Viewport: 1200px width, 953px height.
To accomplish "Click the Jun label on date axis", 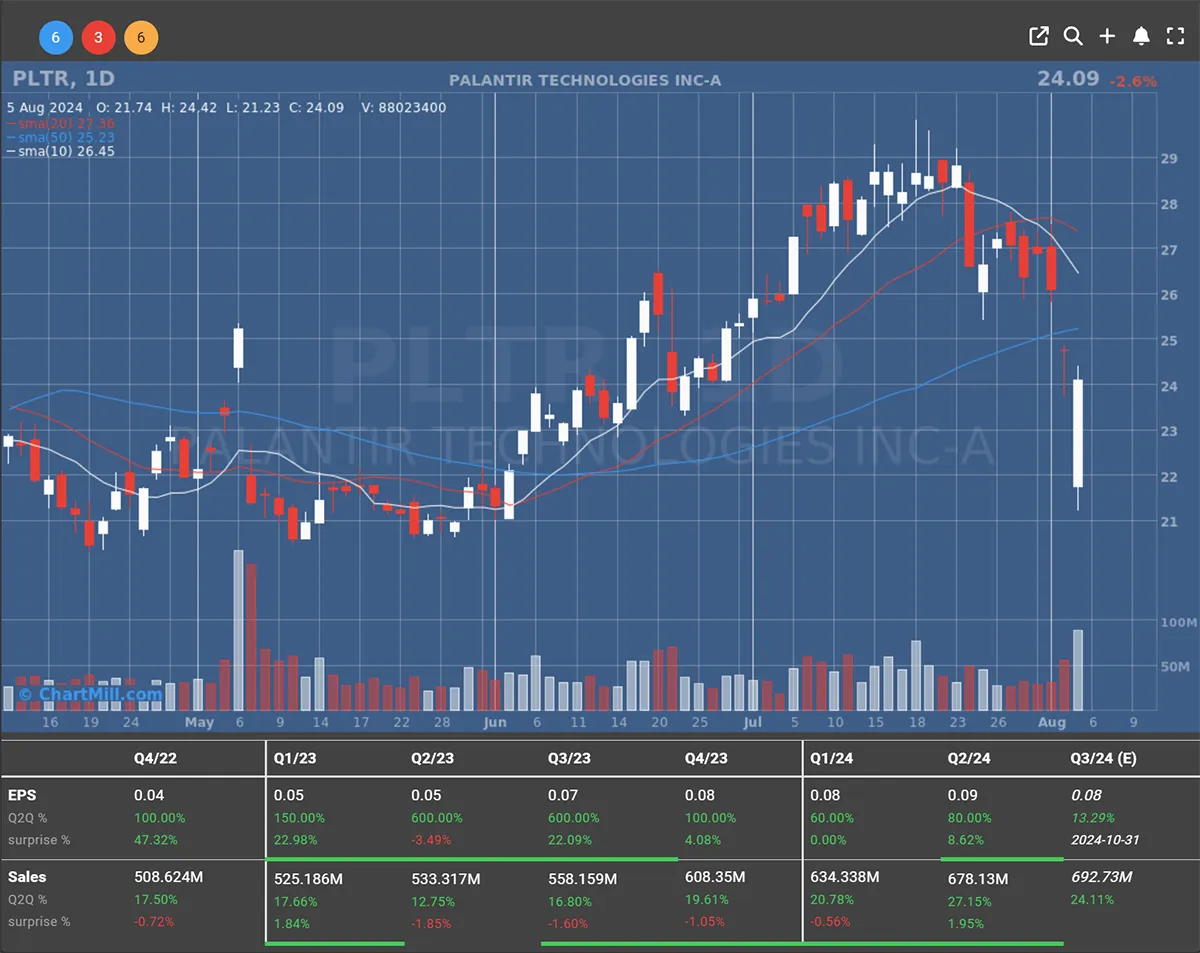I will pos(494,722).
